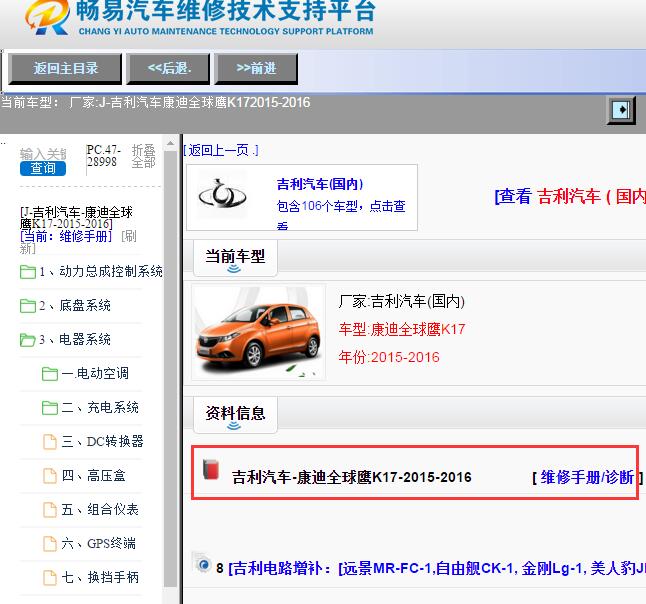The height and width of the screenshot is (604, 646).
Task: Click J-吉利汽车-康迪全球鹰K17-2015-2016 sidebar title
Action: (x=77, y=218)
